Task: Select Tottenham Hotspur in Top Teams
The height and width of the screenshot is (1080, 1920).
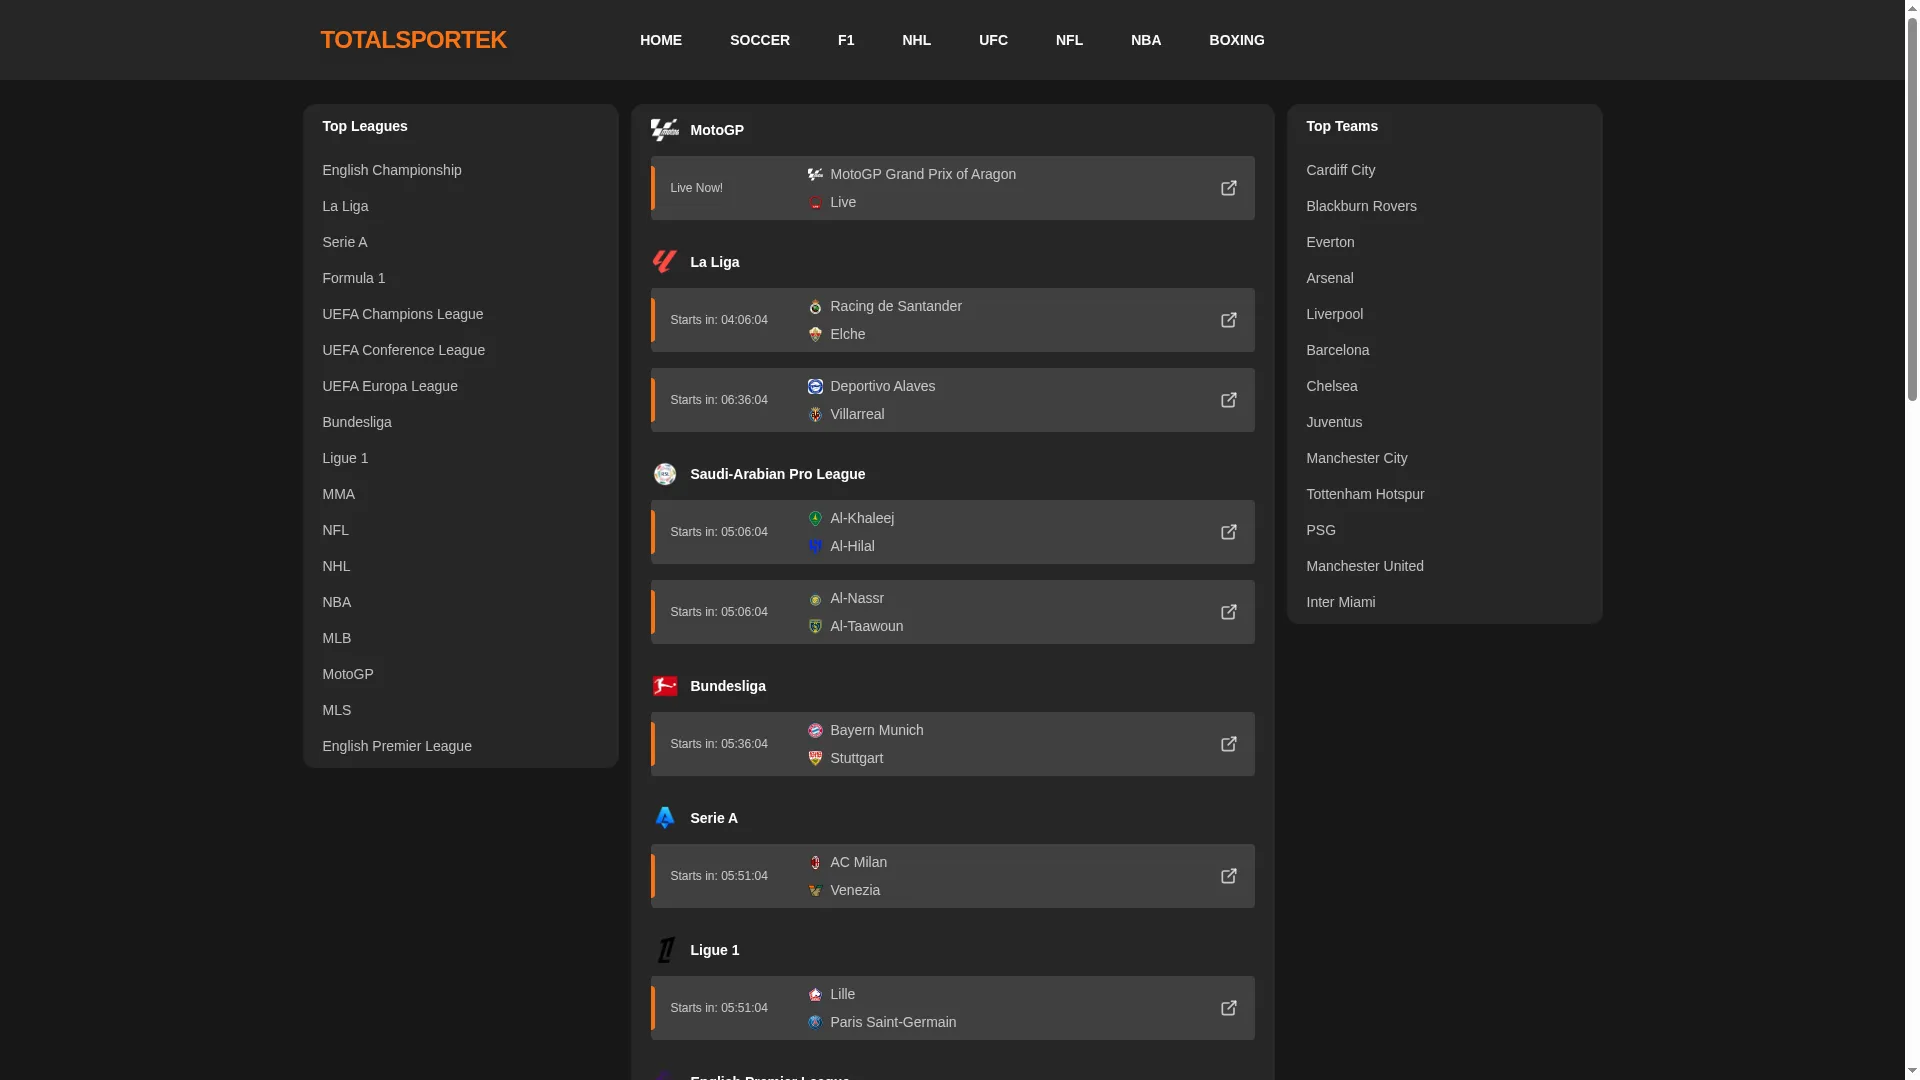Action: pyautogui.click(x=1365, y=494)
